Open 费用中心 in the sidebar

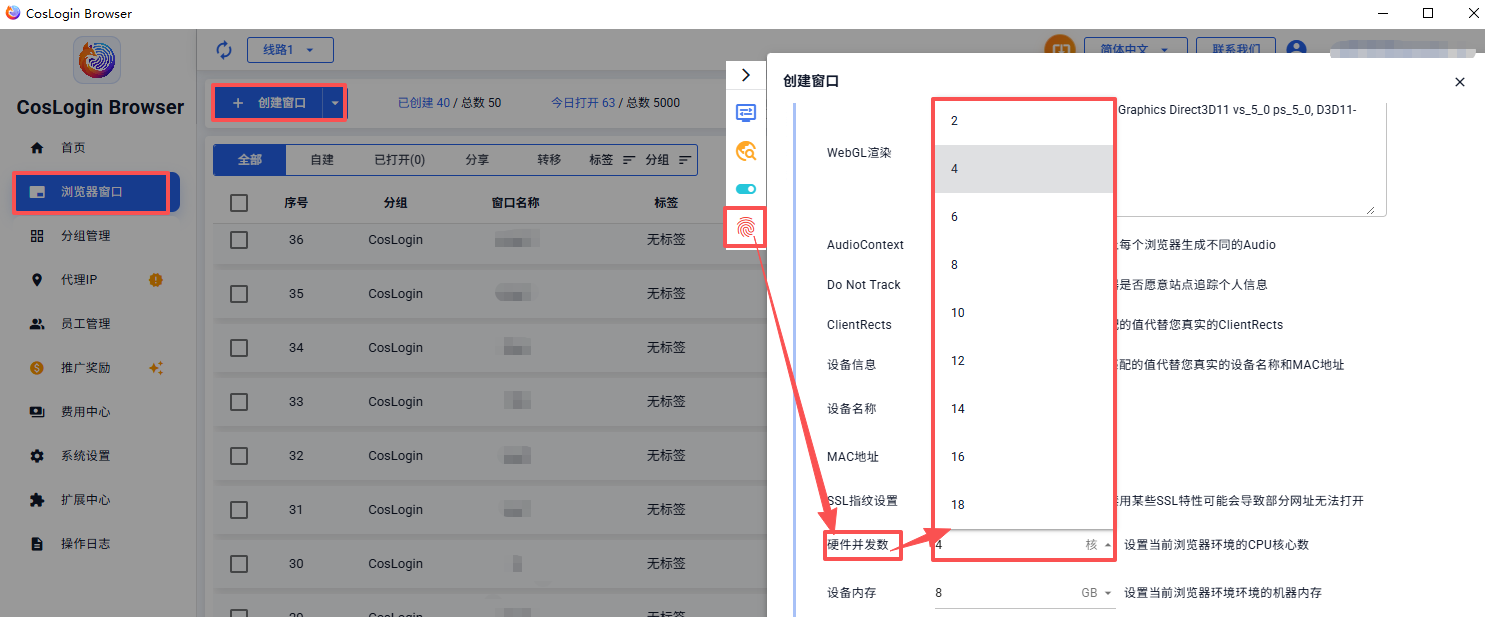coord(85,412)
